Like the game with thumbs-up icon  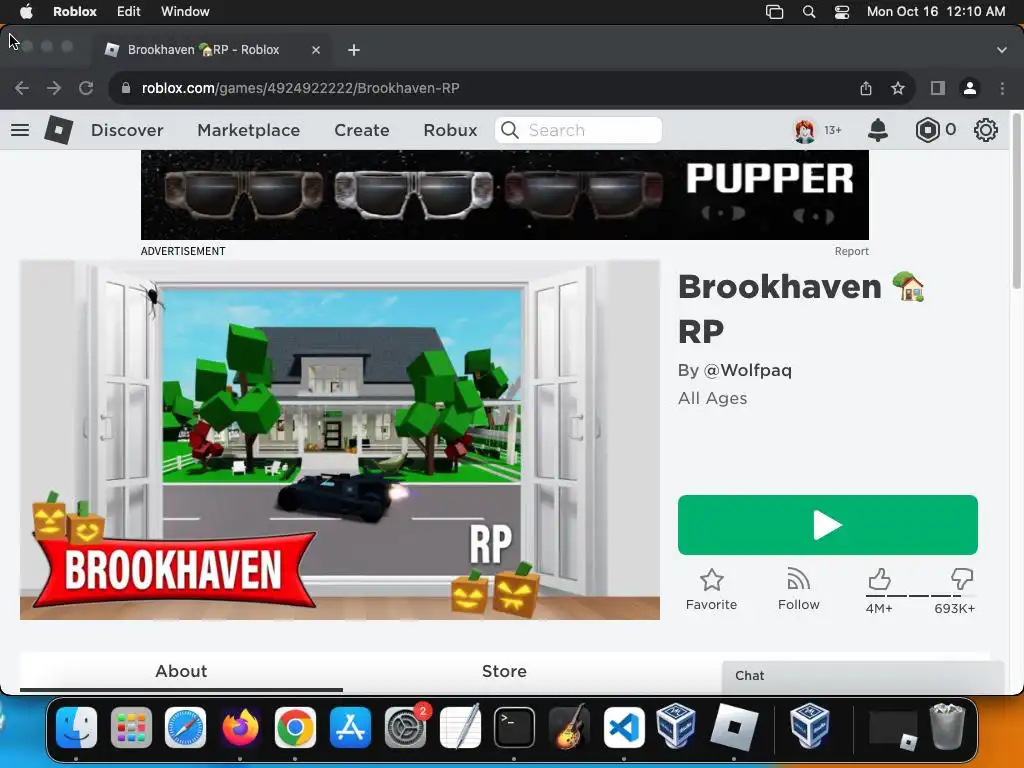879,579
